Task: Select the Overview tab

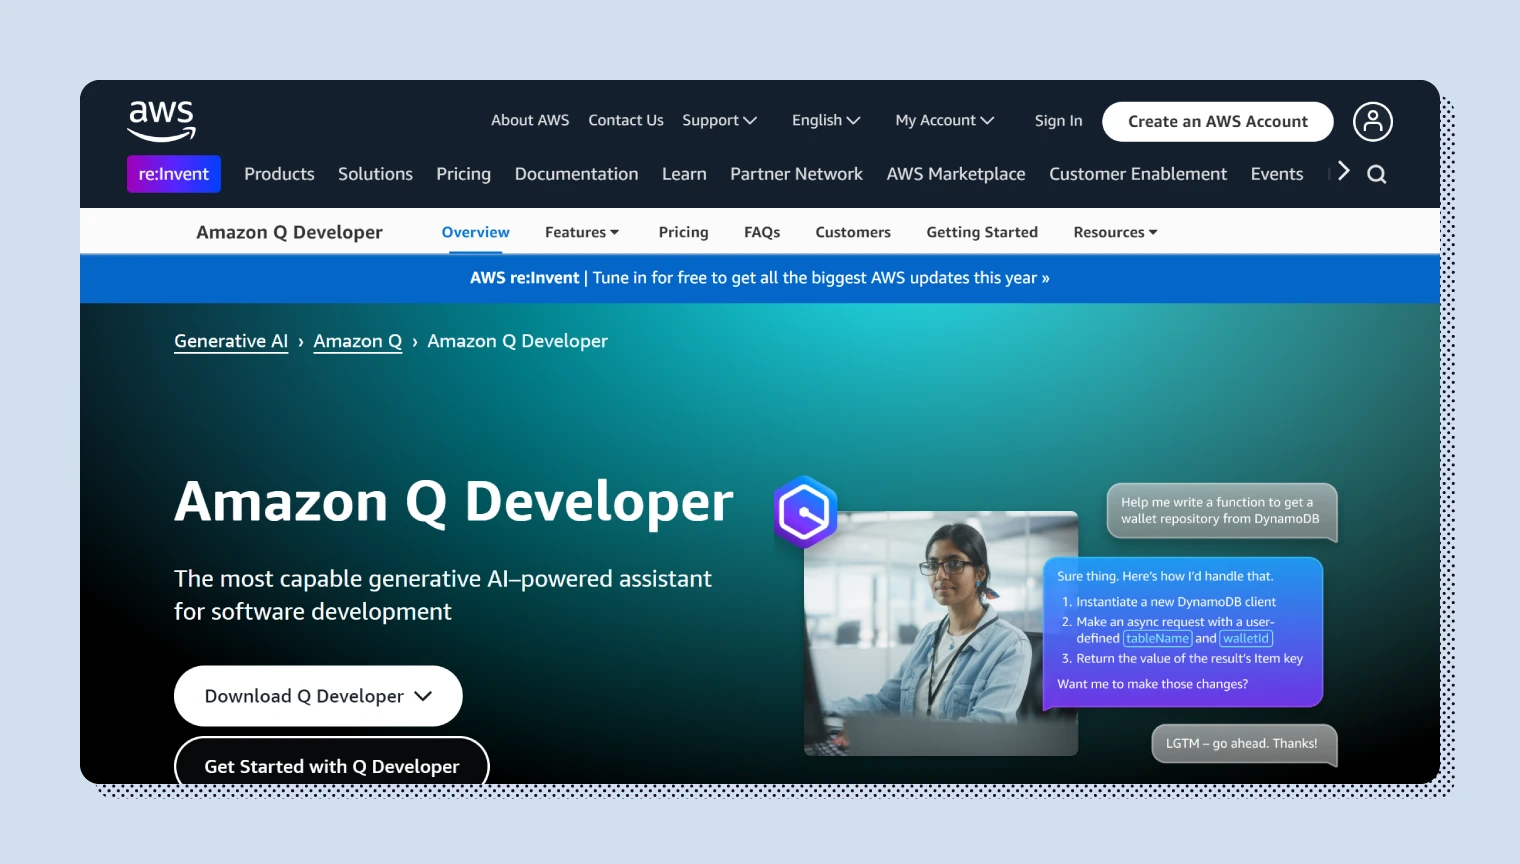Action: coord(475,232)
